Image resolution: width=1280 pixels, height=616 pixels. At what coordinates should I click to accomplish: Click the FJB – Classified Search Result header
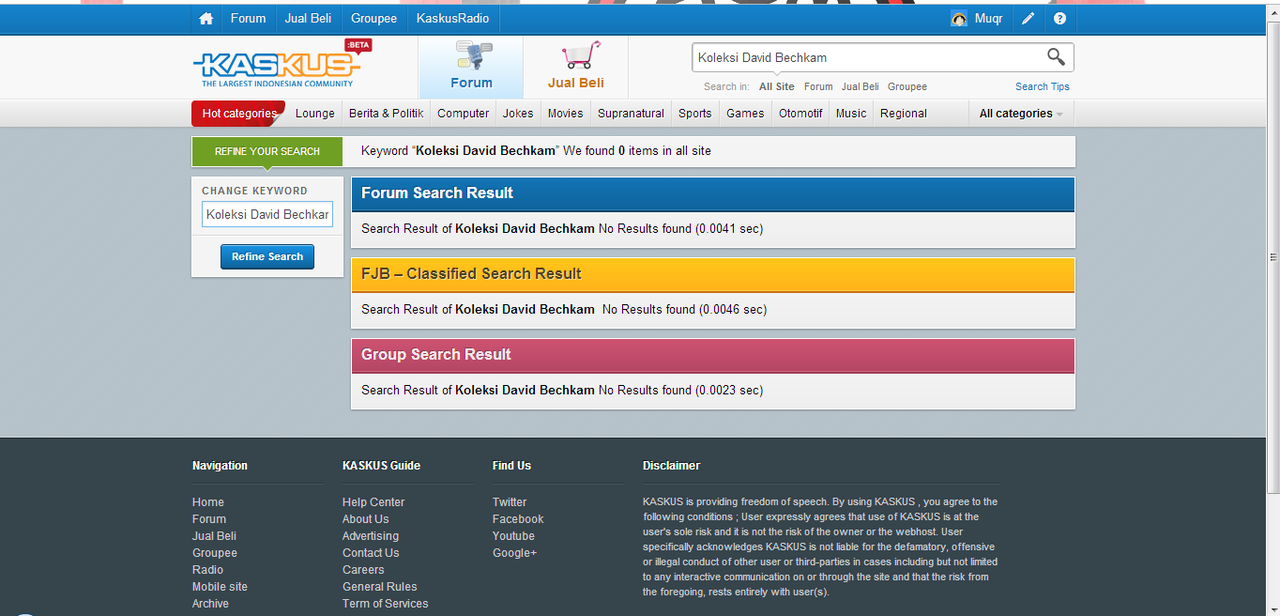point(713,274)
